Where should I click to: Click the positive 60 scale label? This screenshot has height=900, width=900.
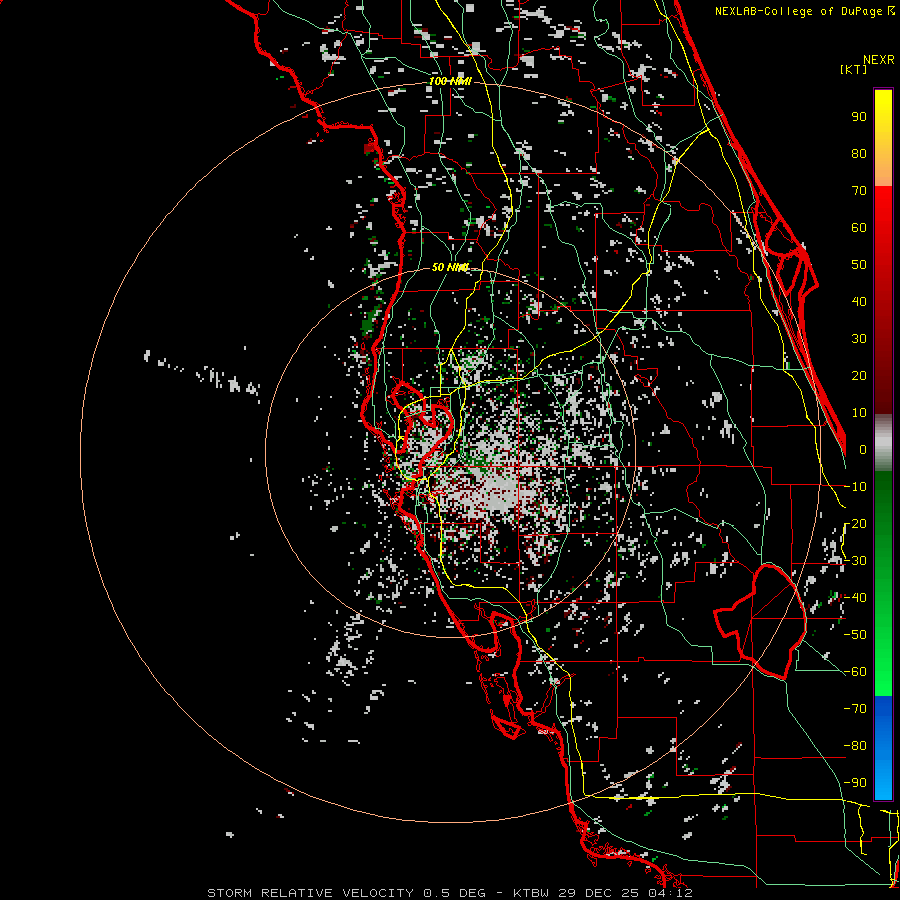pos(859,228)
